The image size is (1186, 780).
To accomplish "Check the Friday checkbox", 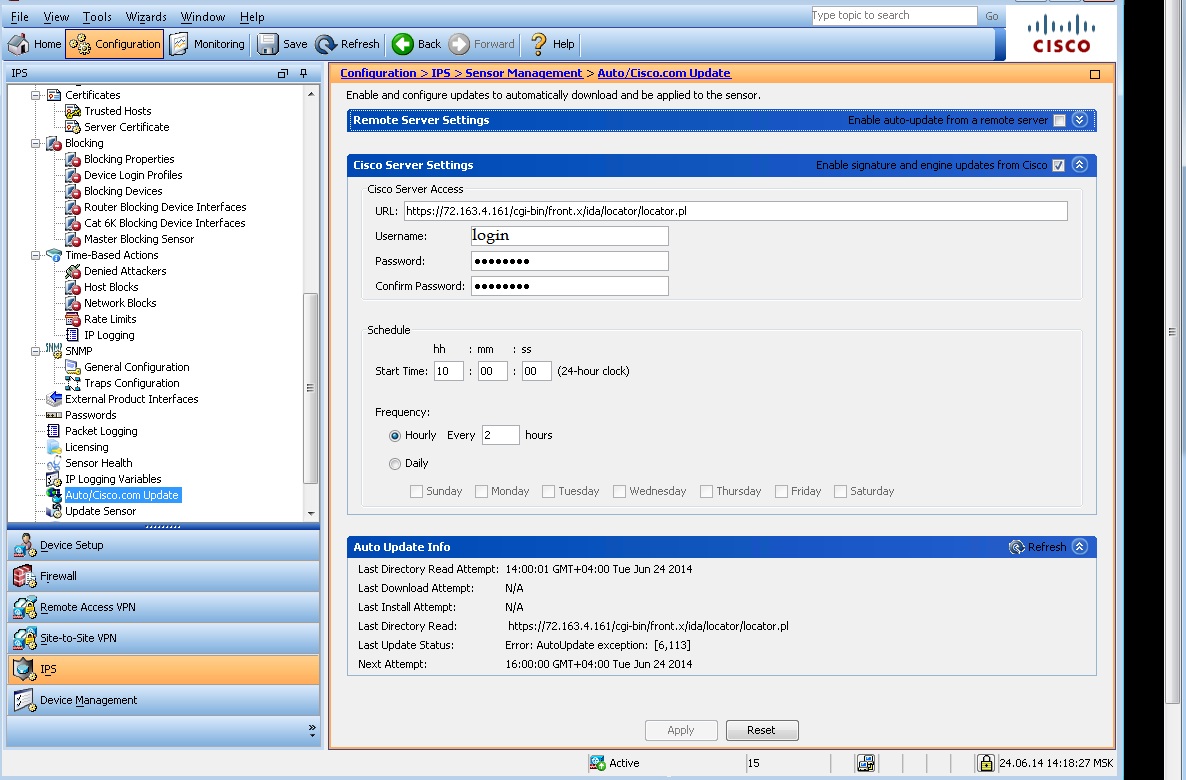I will coord(781,492).
